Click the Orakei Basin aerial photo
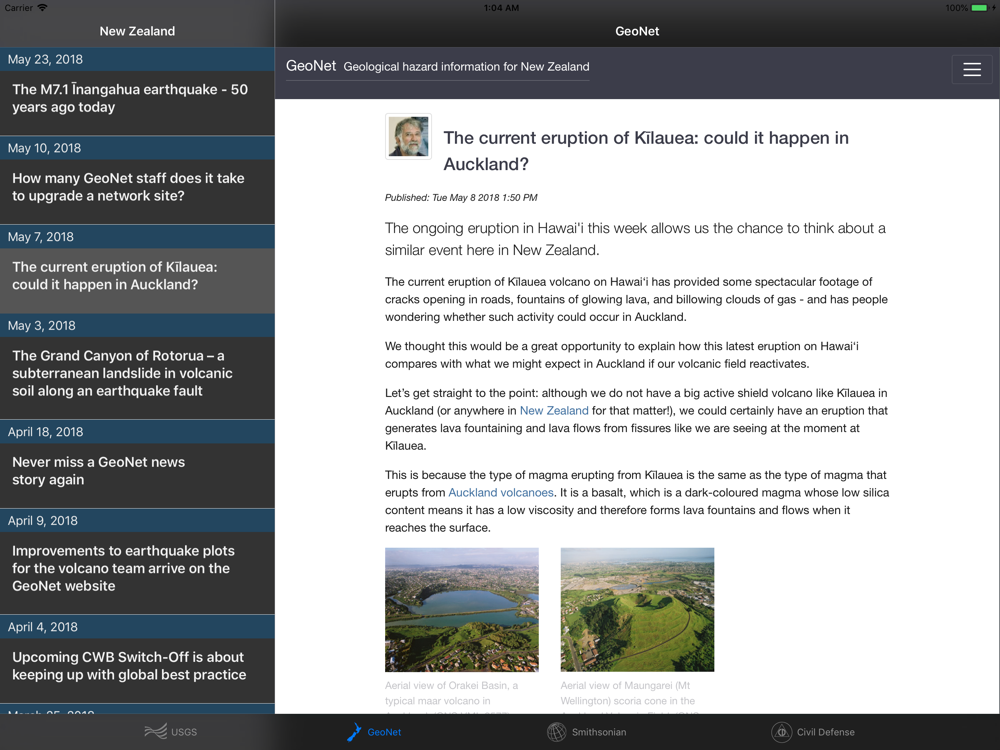1000x750 pixels. pyautogui.click(x=462, y=610)
